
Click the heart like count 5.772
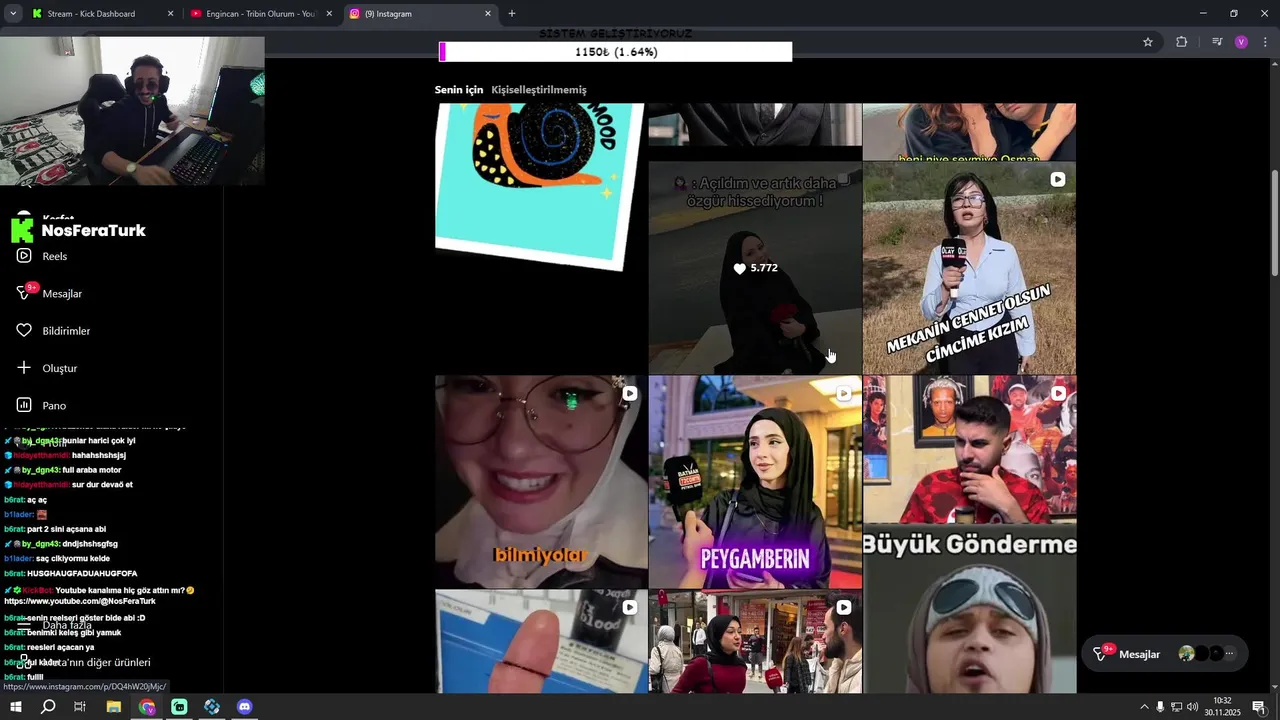tap(755, 268)
